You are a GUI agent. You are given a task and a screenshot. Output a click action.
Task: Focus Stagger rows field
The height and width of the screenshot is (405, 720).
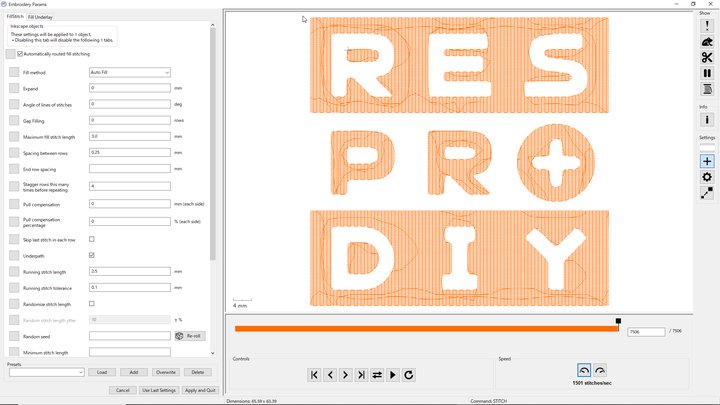tap(129, 186)
